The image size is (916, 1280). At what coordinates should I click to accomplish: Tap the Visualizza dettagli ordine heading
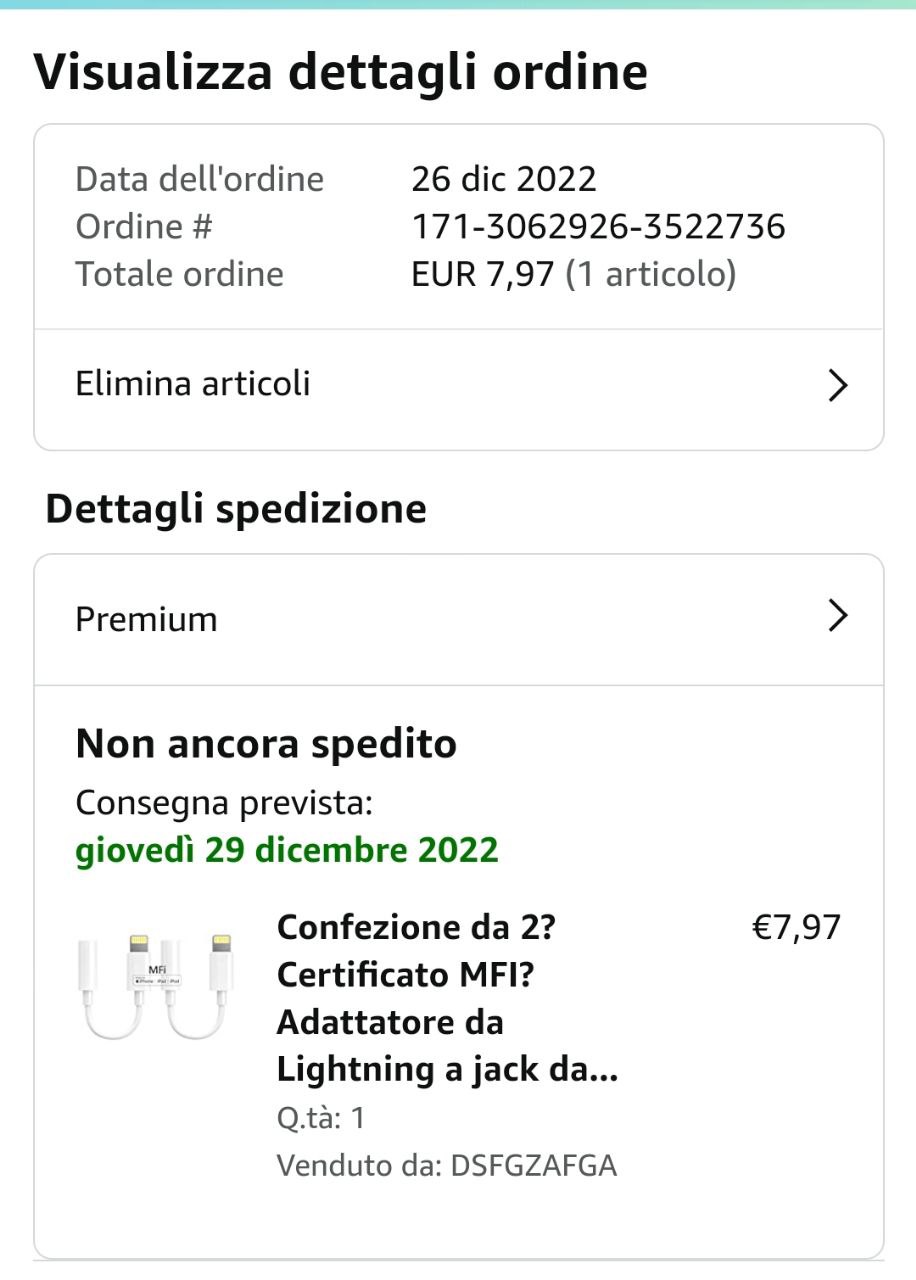(x=341, y=72)
